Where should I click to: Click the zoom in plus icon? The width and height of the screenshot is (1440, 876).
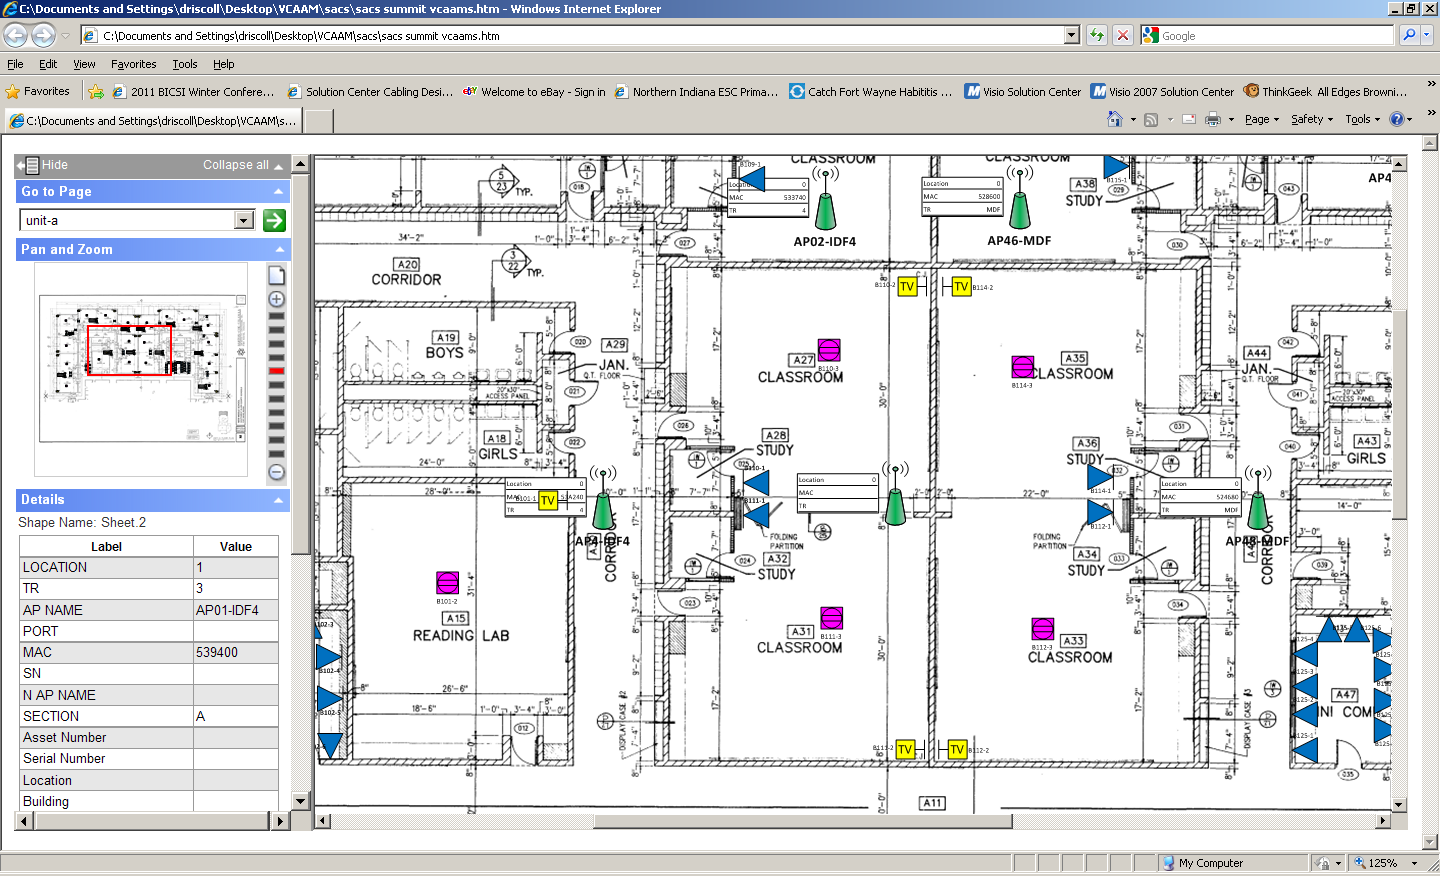(277, 299)
